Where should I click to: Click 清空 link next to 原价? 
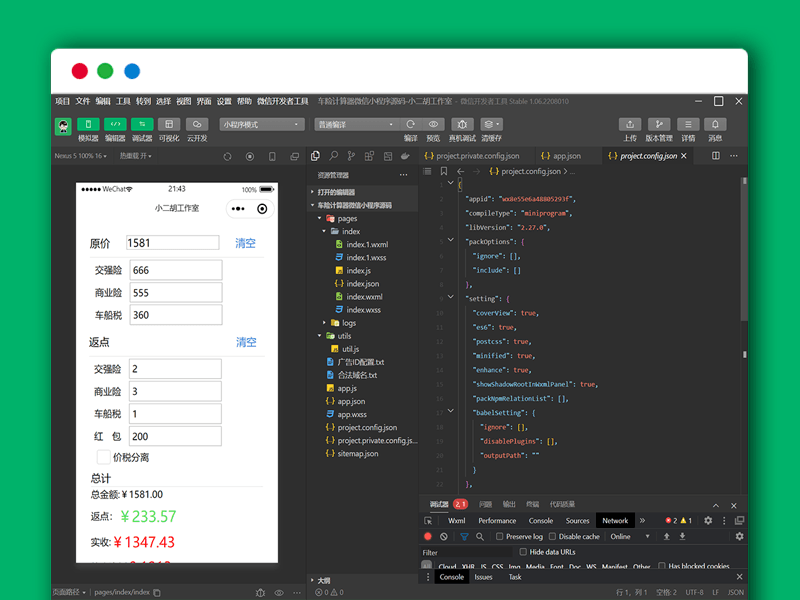tap(245, 243)
